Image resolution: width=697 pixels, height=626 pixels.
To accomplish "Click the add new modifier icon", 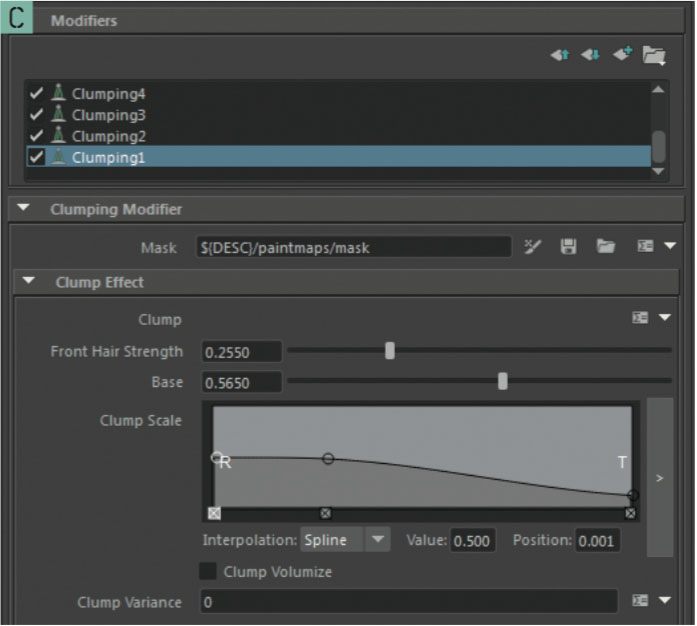I will [622, 53].
